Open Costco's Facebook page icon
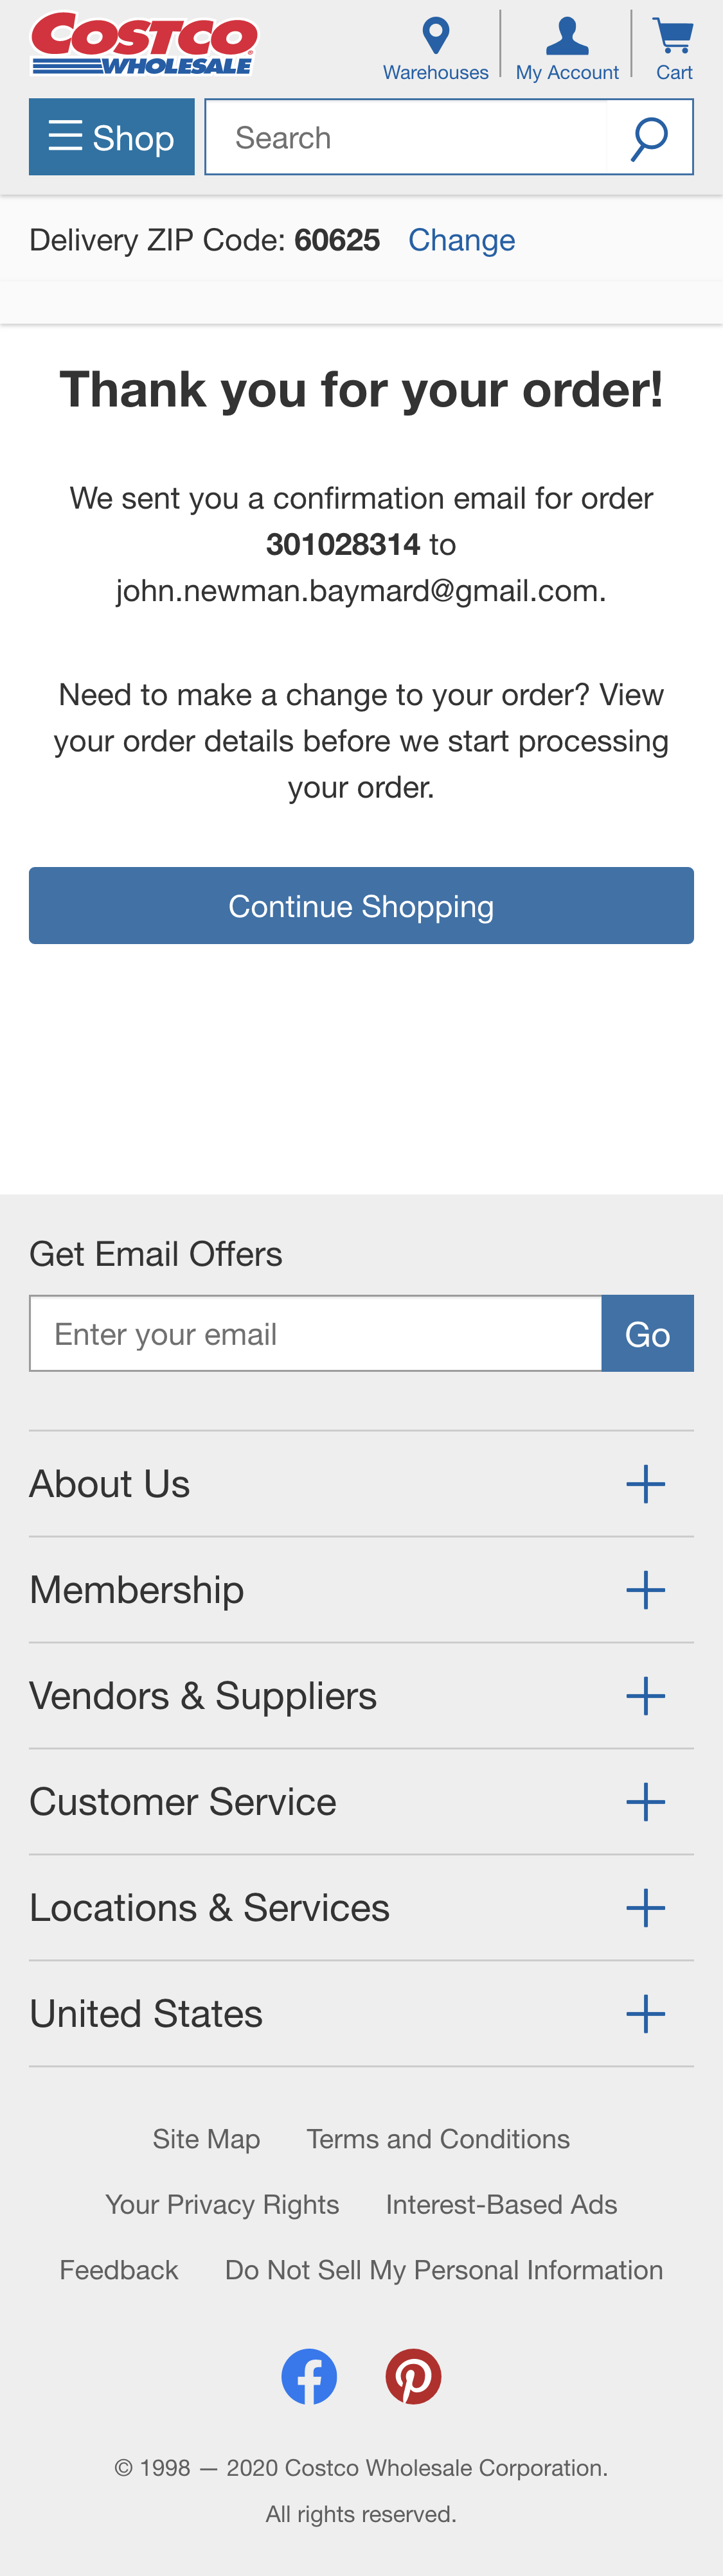The image size is (723, 2576). click(x=309, y=2376)
